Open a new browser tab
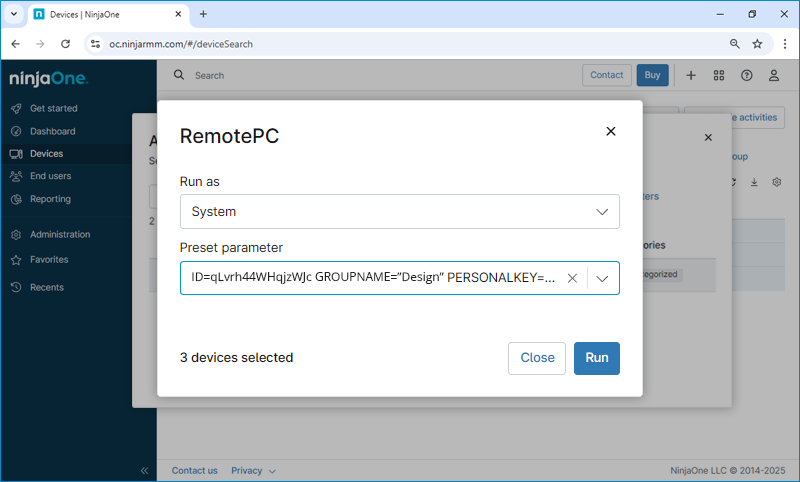The image size is (800, 482). [203, 14]
